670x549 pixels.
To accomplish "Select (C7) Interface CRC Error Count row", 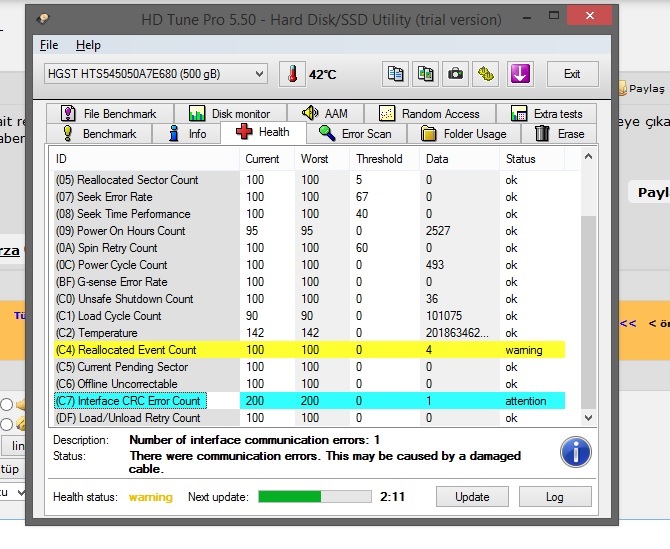I will pos(310,401).
